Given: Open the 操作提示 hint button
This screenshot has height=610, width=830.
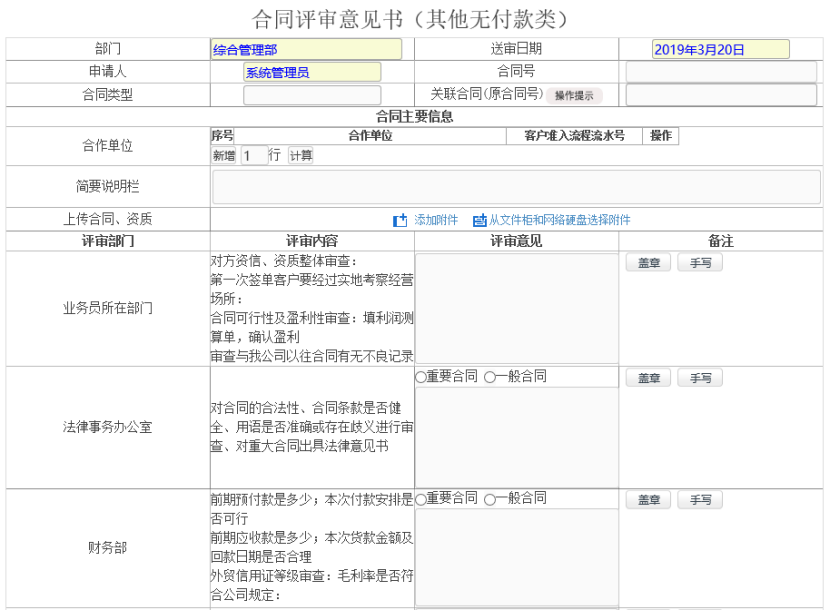Looking at the screenshot, I should click(x=573, y=96).
